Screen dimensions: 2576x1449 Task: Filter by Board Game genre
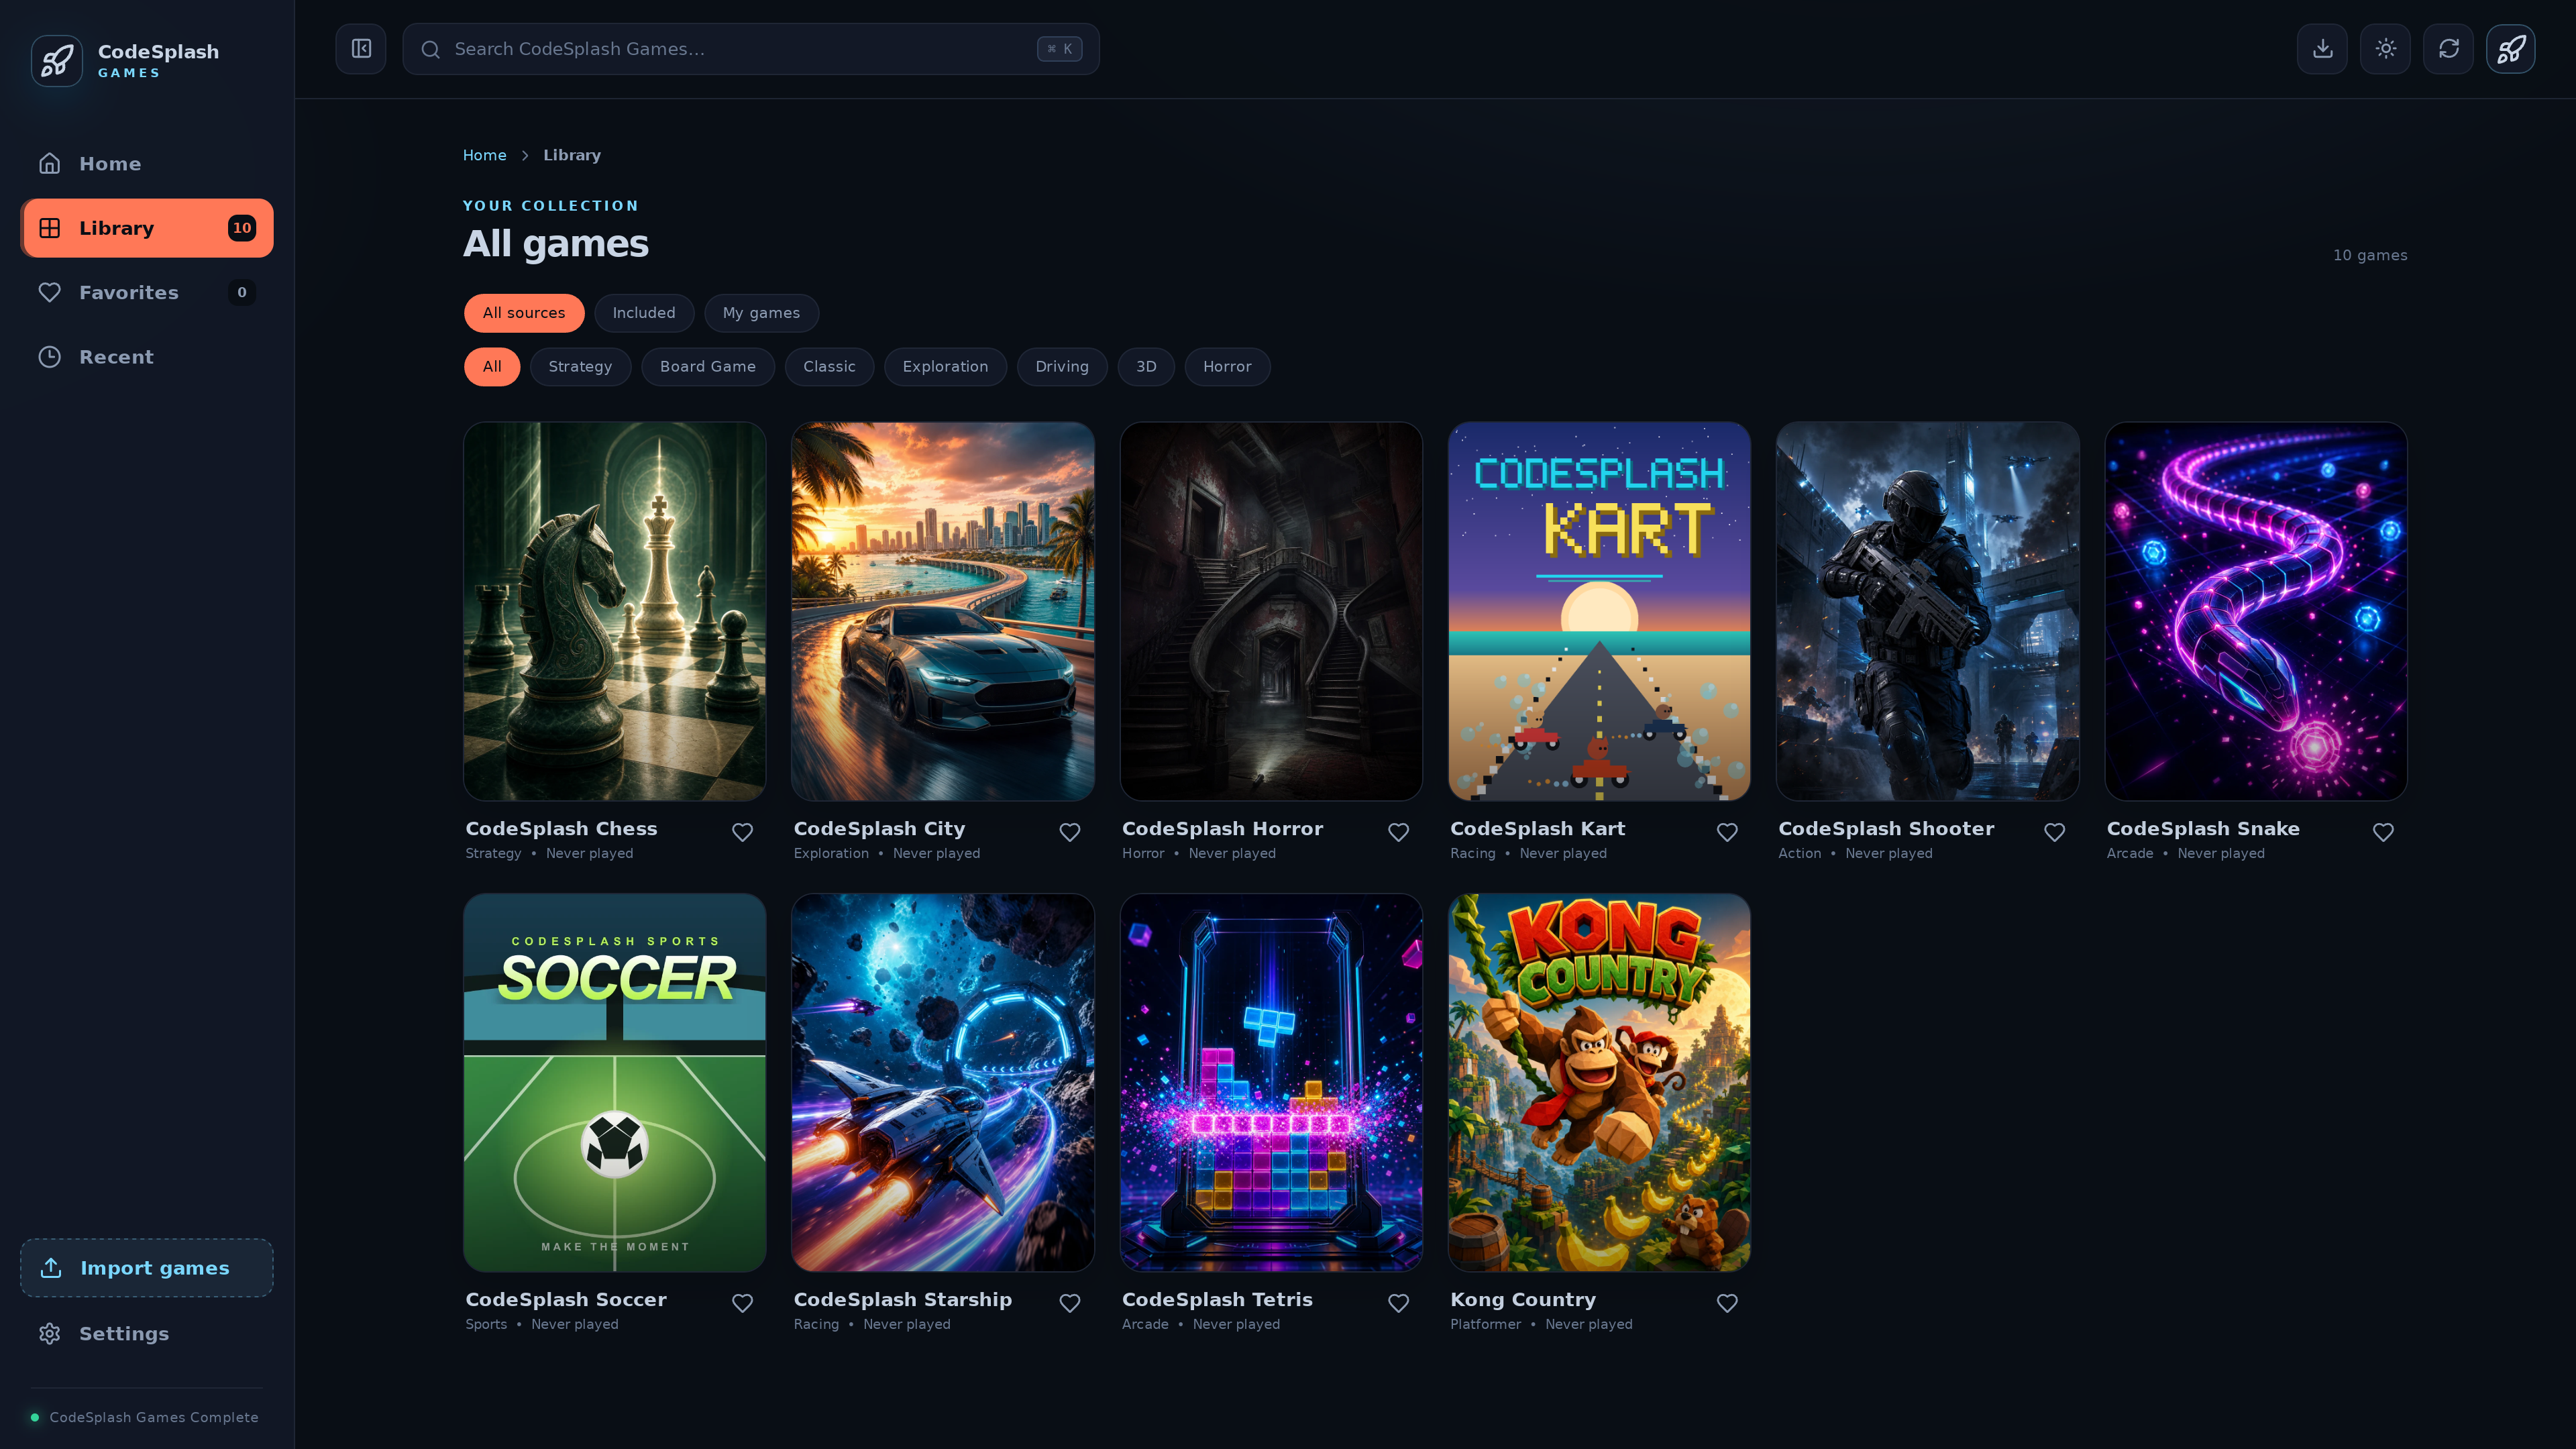708,367
